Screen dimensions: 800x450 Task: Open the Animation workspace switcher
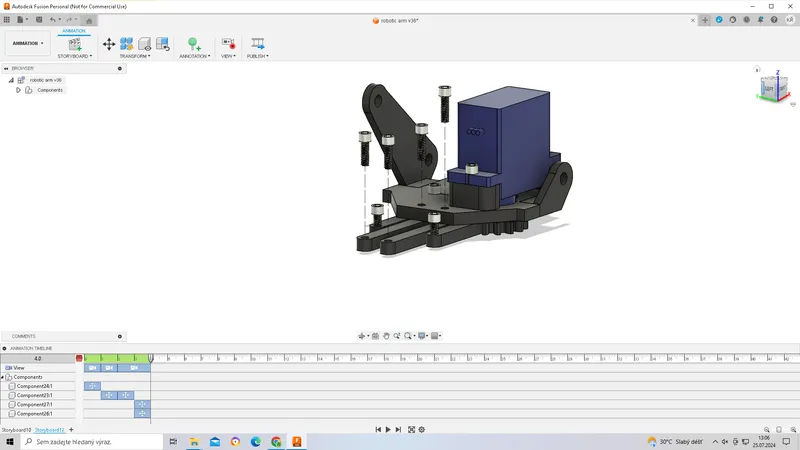pos(28,43)
